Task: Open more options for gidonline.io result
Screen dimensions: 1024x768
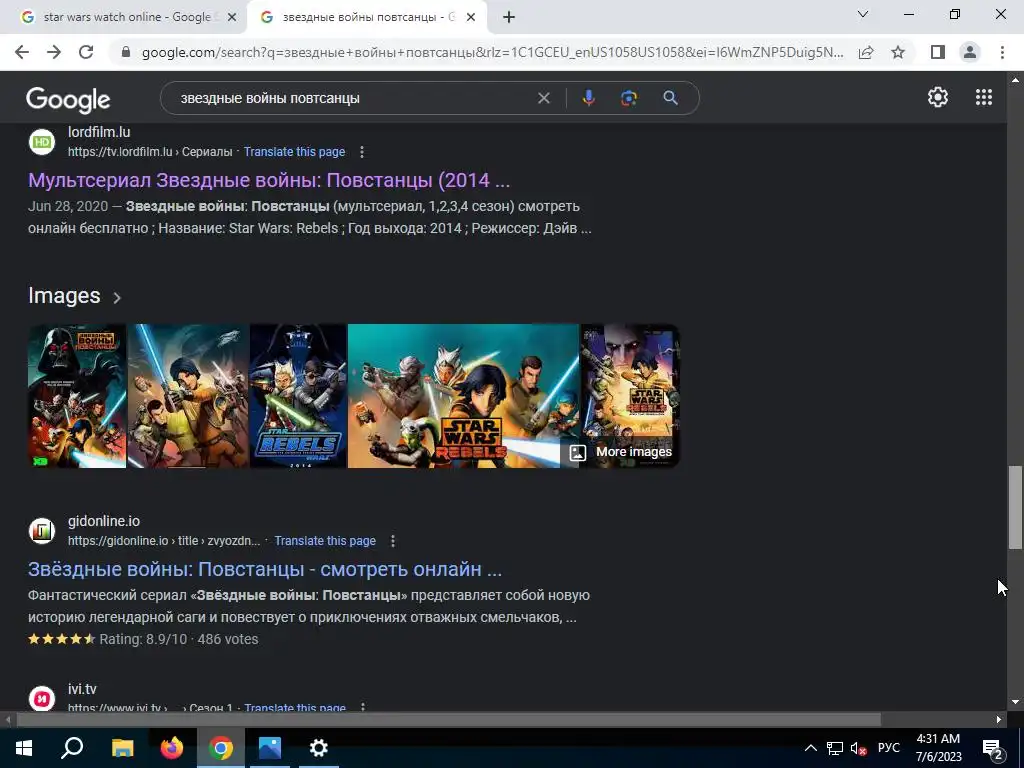Action: point(392,541)
